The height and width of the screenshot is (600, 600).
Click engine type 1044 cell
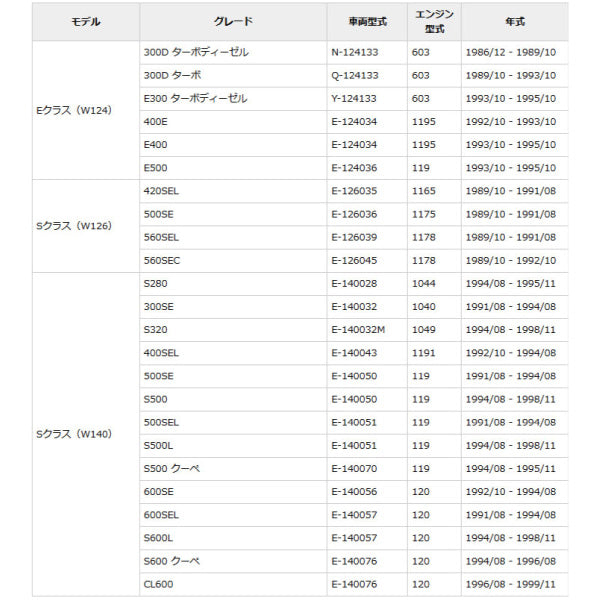click(423, 283)
